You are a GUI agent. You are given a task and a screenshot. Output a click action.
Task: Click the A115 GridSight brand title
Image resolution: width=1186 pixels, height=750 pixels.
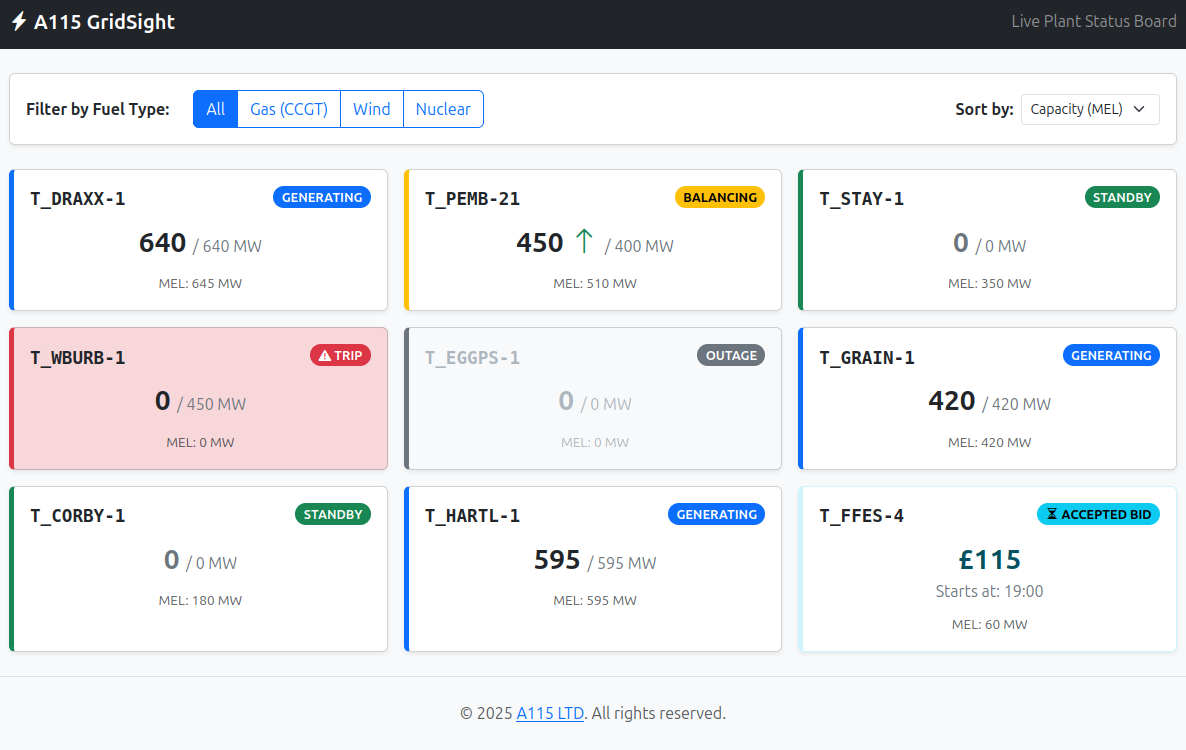pyautogui.click(x=104, y=21)
